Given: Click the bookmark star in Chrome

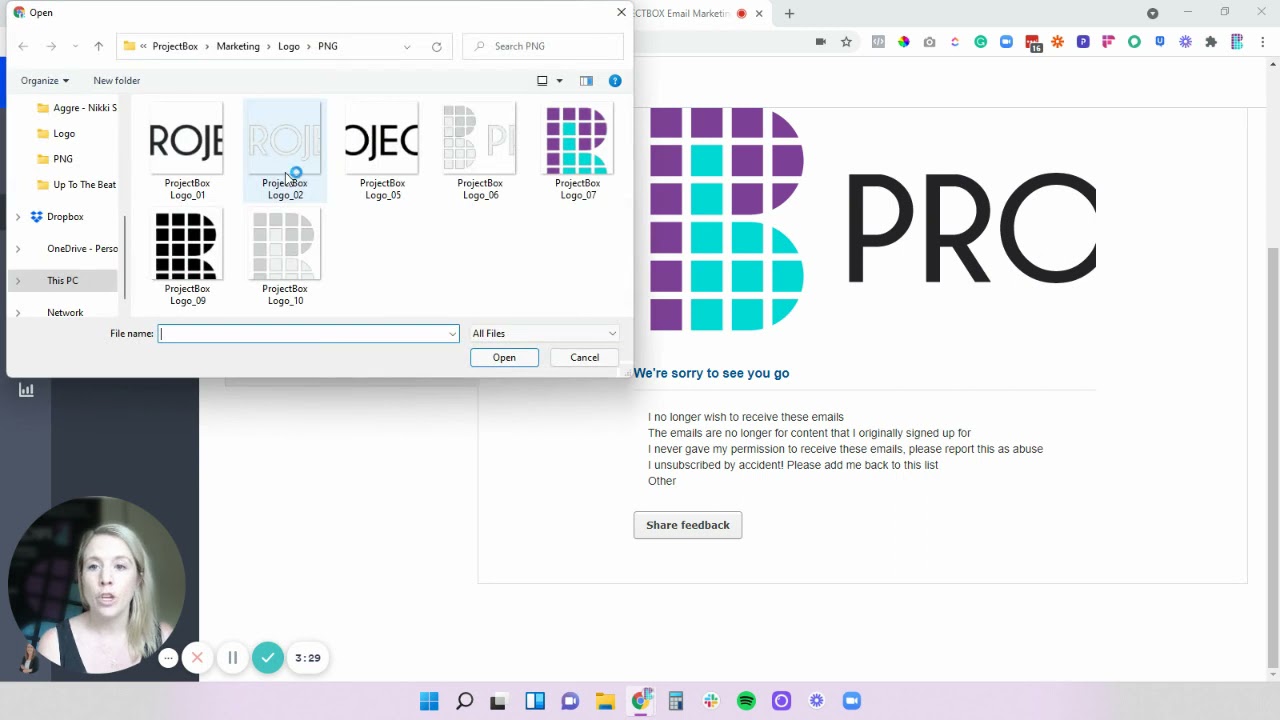Looking at the screenshot, I should pyautogui.click(x=846, y=42).
